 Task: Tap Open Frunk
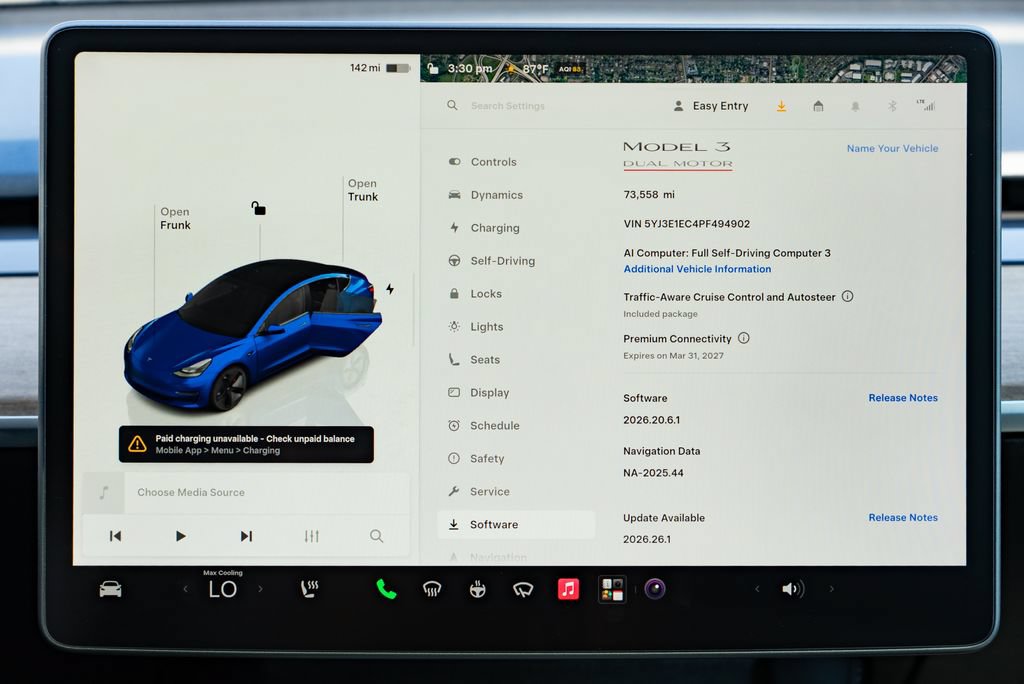[175, 218]
